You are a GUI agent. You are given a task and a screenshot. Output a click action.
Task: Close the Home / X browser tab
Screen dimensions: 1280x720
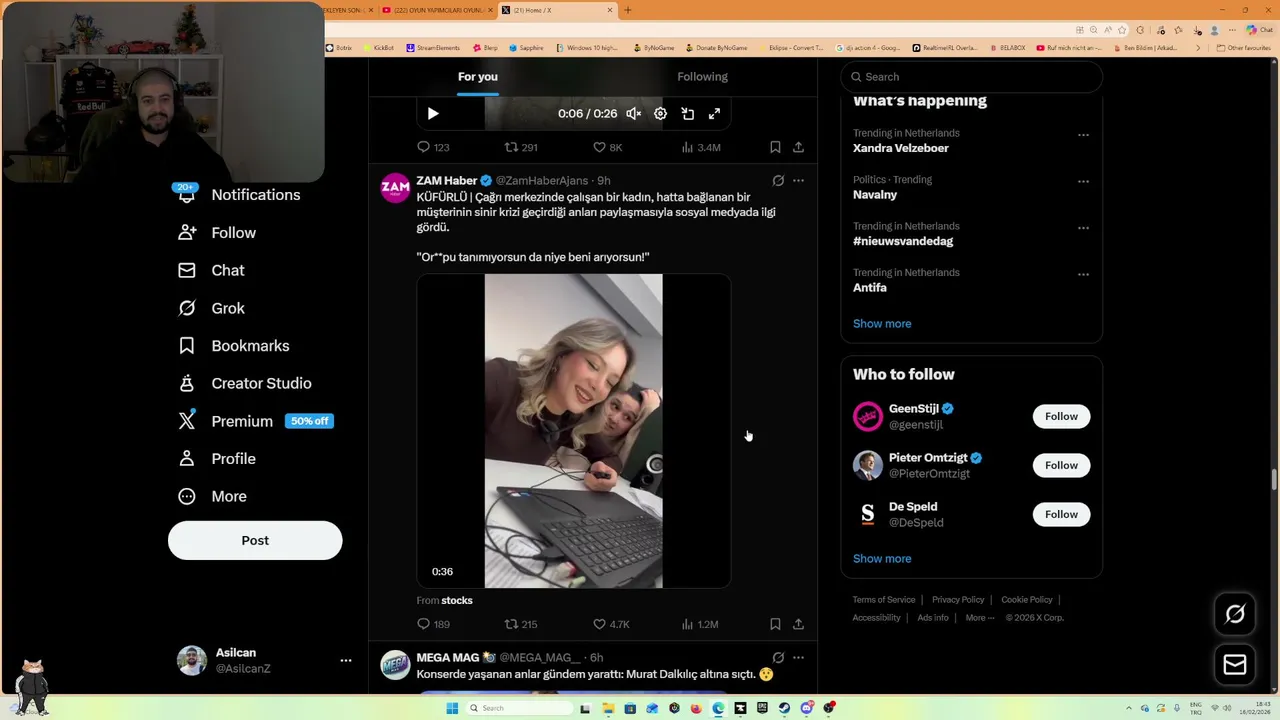(x=610, y=10)
